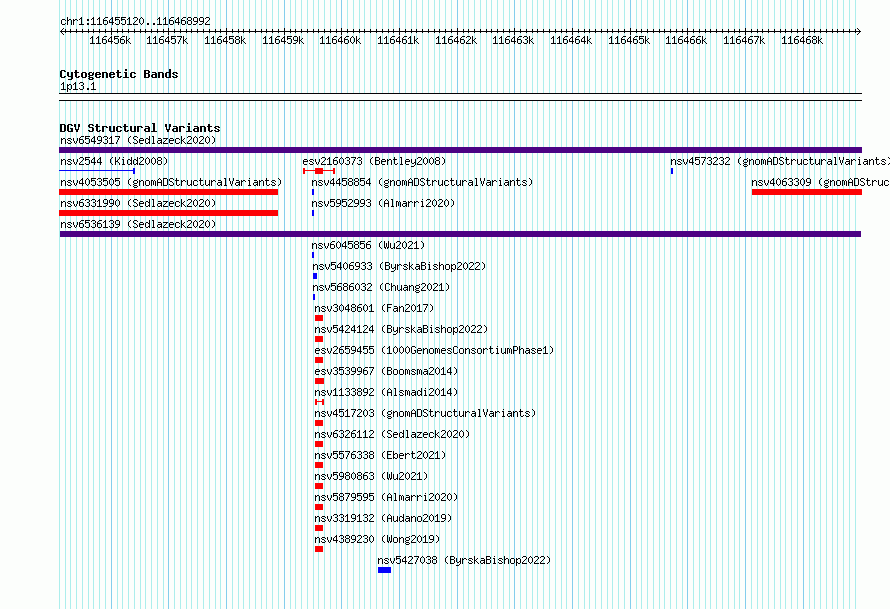Click the 116466k ruler tick label
Viewport: 890px width, 609px height.
(x=686, y=40)
